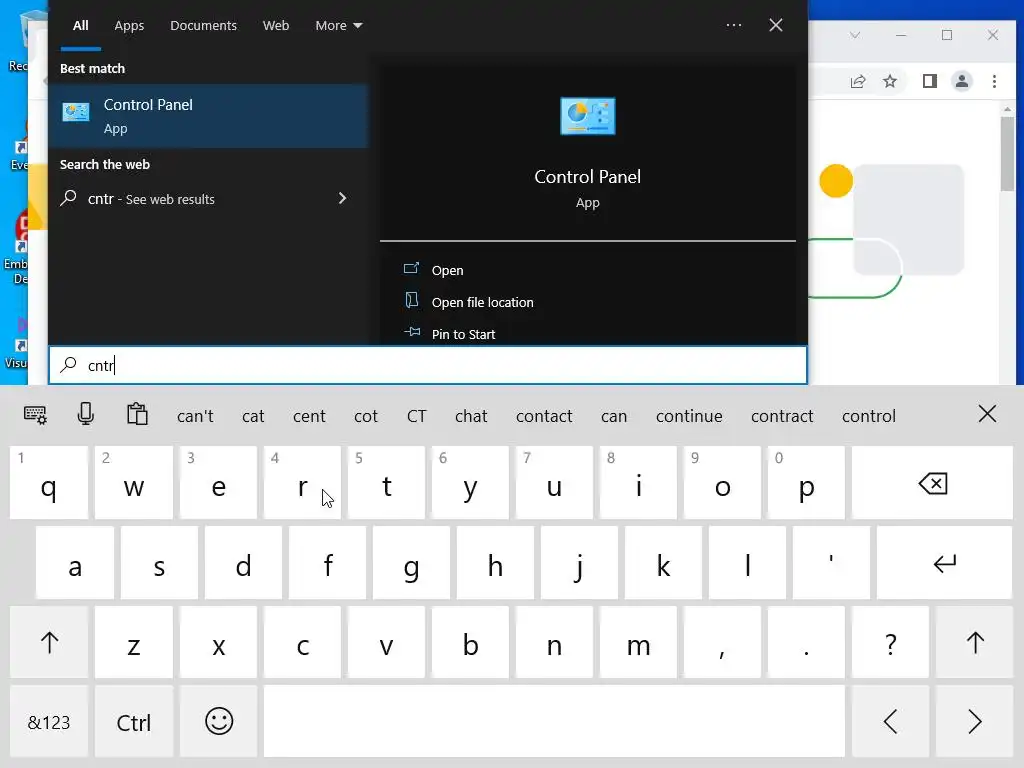Tap the 'o' key
This screenshot has height=768, width=1024.
(722, 483)
